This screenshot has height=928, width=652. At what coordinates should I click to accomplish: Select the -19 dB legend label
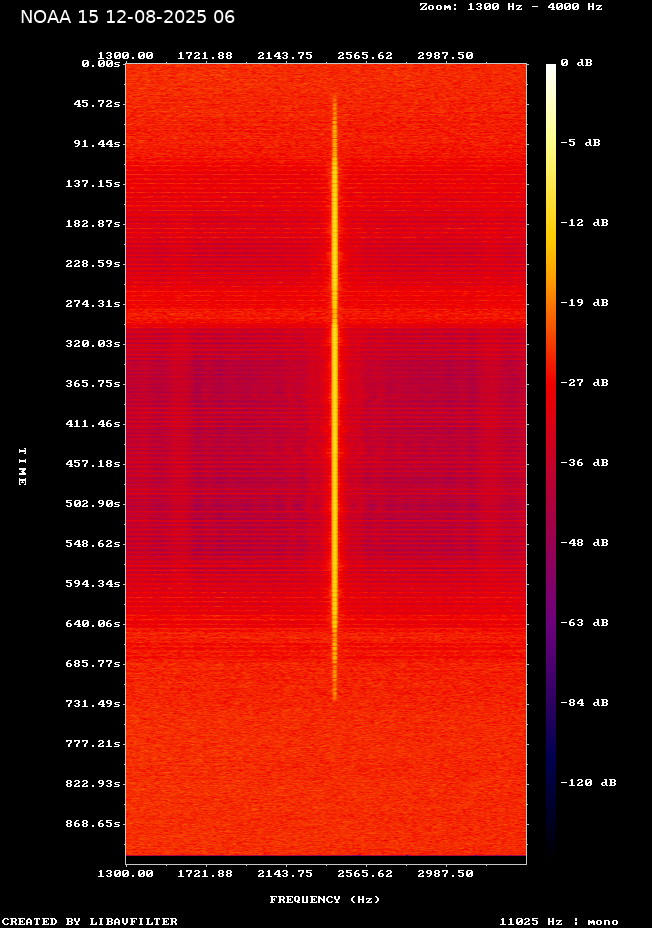tap(585, 302)
